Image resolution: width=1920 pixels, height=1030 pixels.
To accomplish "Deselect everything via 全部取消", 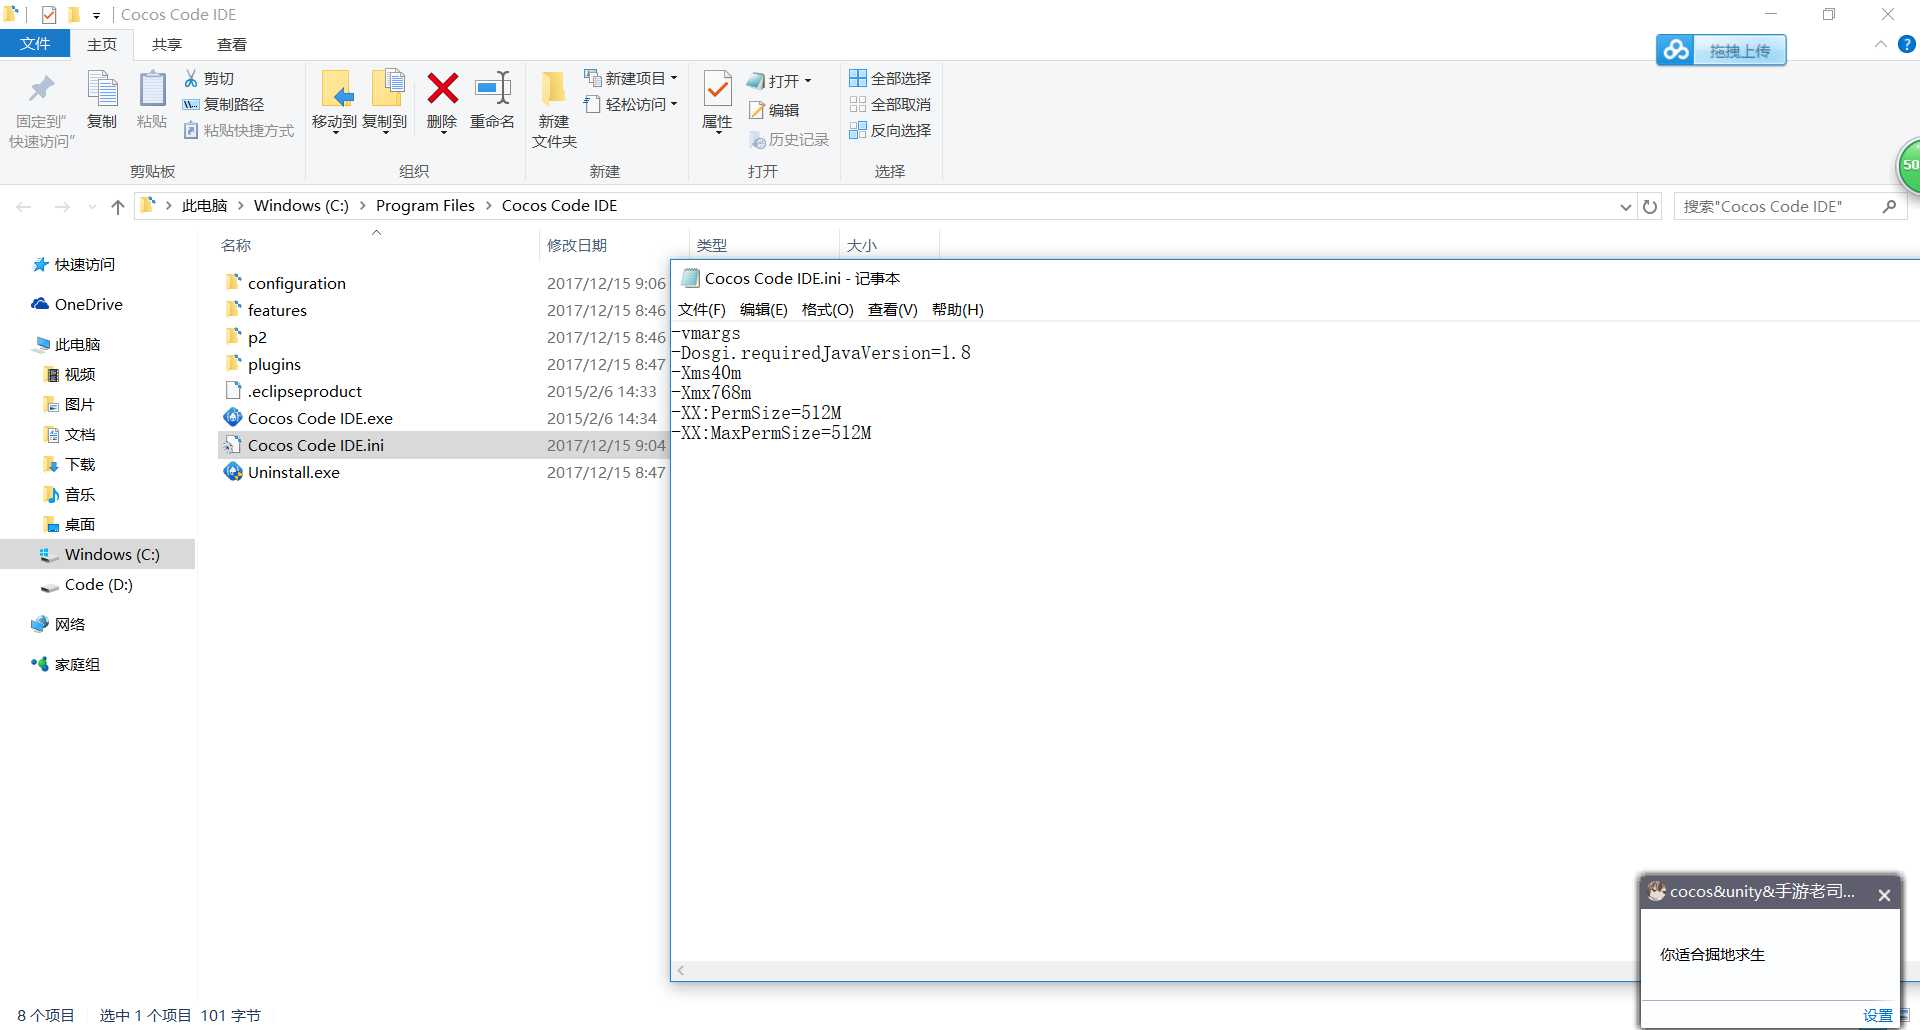I will click(x=890, y=104).
